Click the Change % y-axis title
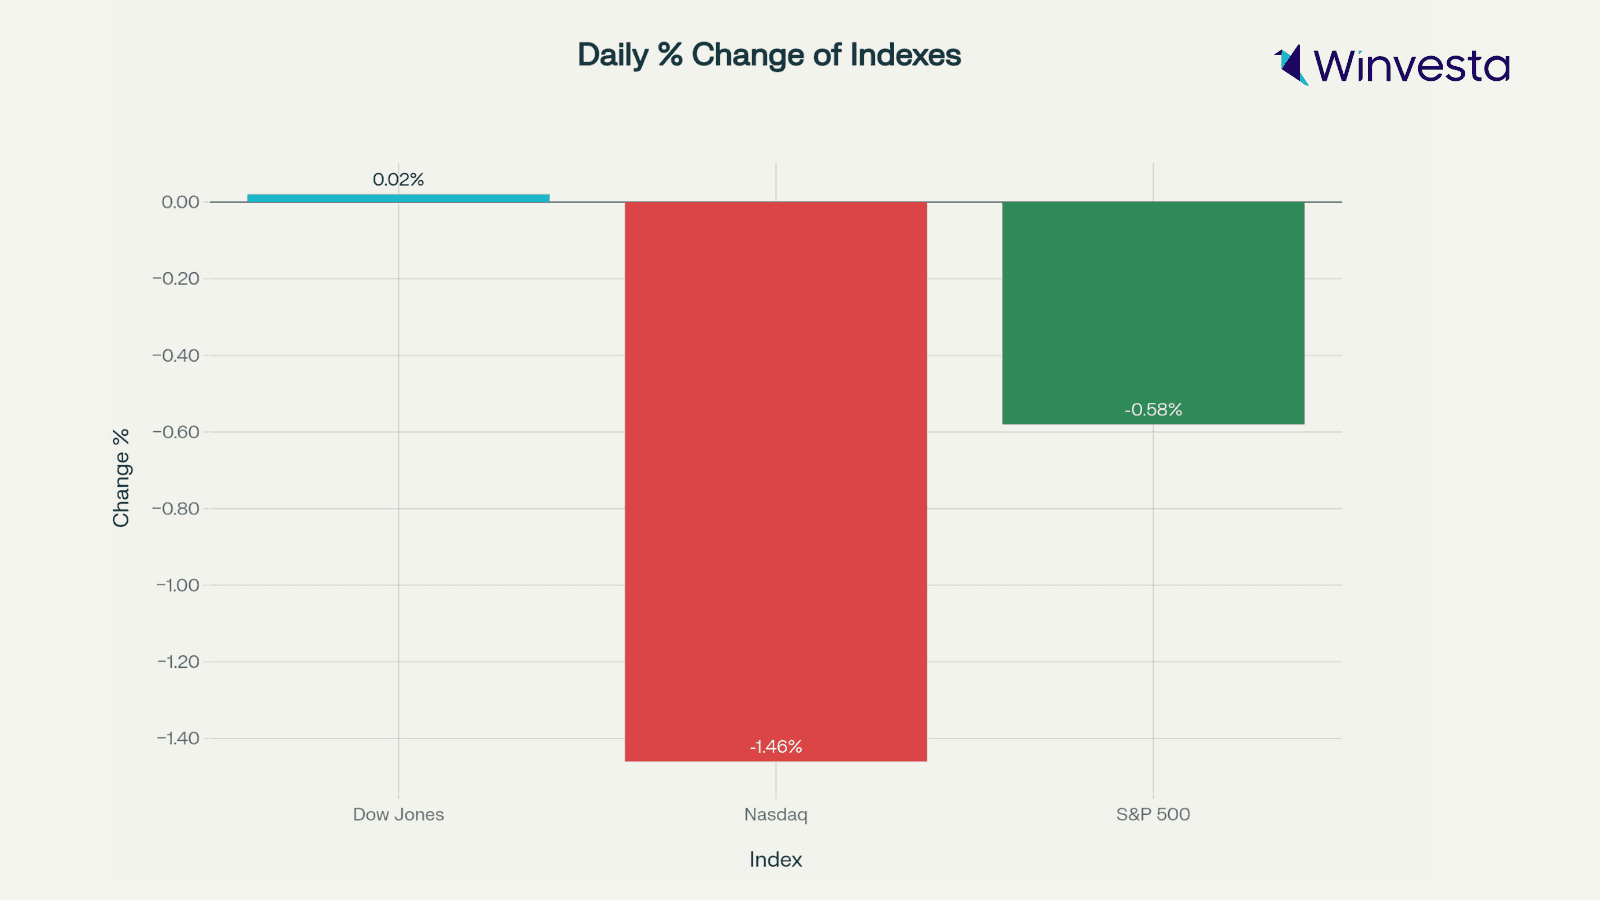Screen dimensions: 1600x900 point(121,478)
